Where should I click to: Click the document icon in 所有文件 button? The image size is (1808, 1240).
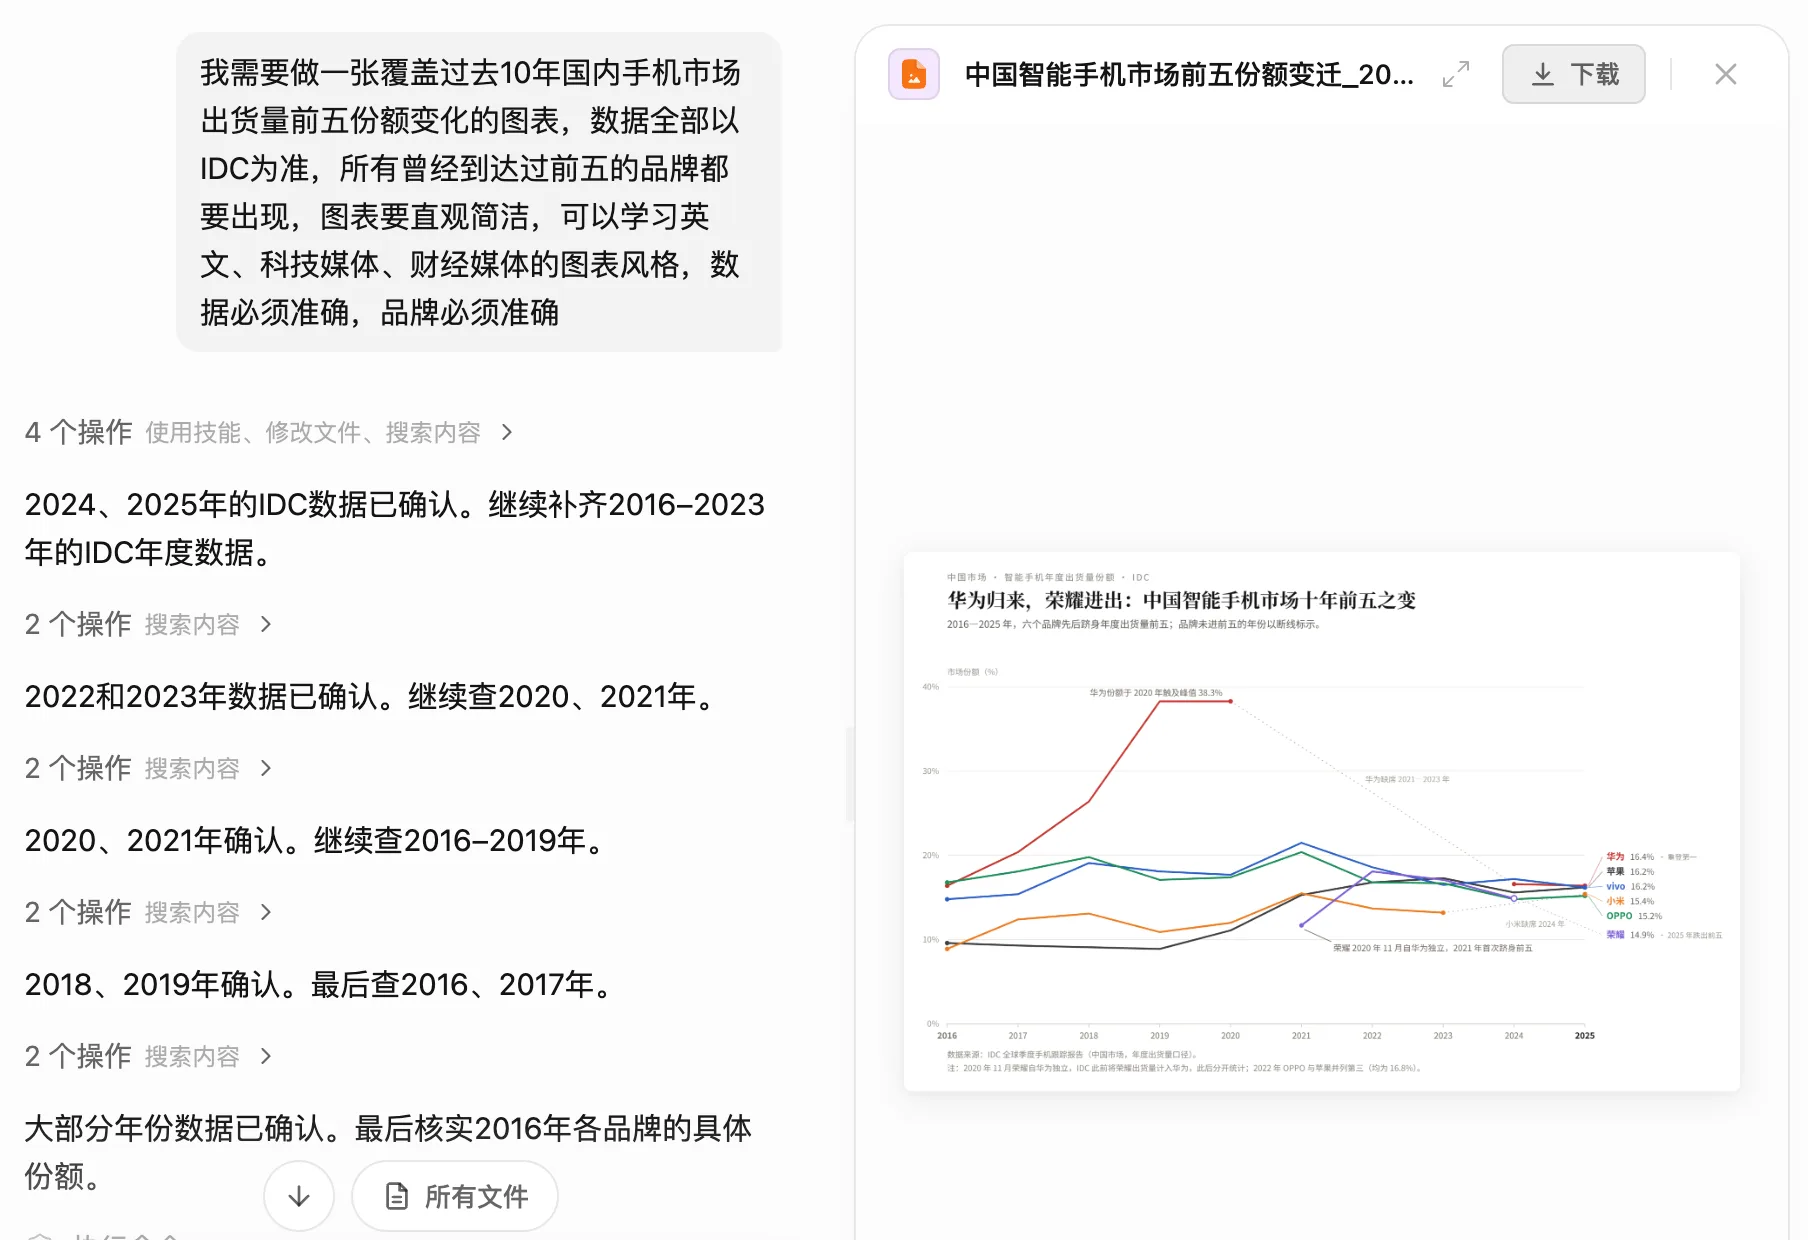pos(397,1196)
